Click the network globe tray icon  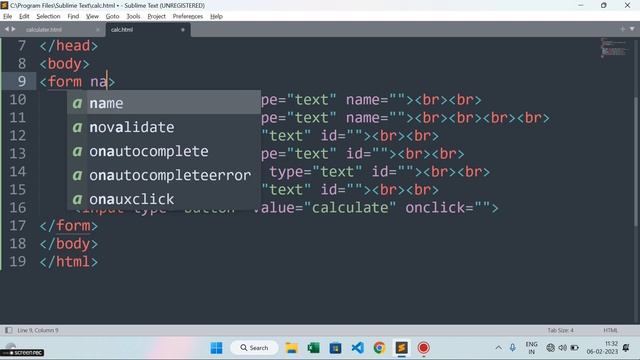click(551, 348)
